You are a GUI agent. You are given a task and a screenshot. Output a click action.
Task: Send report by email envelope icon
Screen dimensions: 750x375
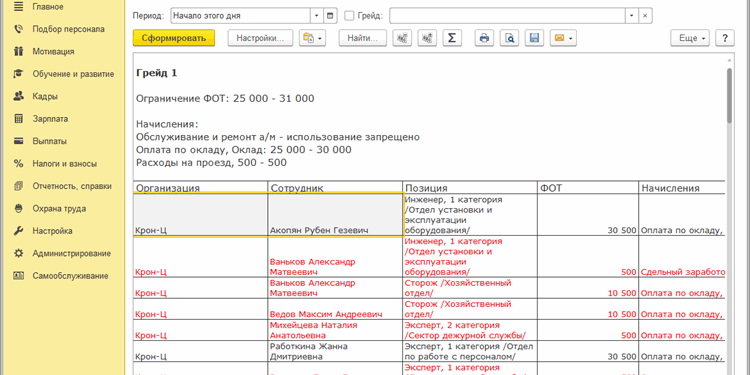(x=563, y=38)
